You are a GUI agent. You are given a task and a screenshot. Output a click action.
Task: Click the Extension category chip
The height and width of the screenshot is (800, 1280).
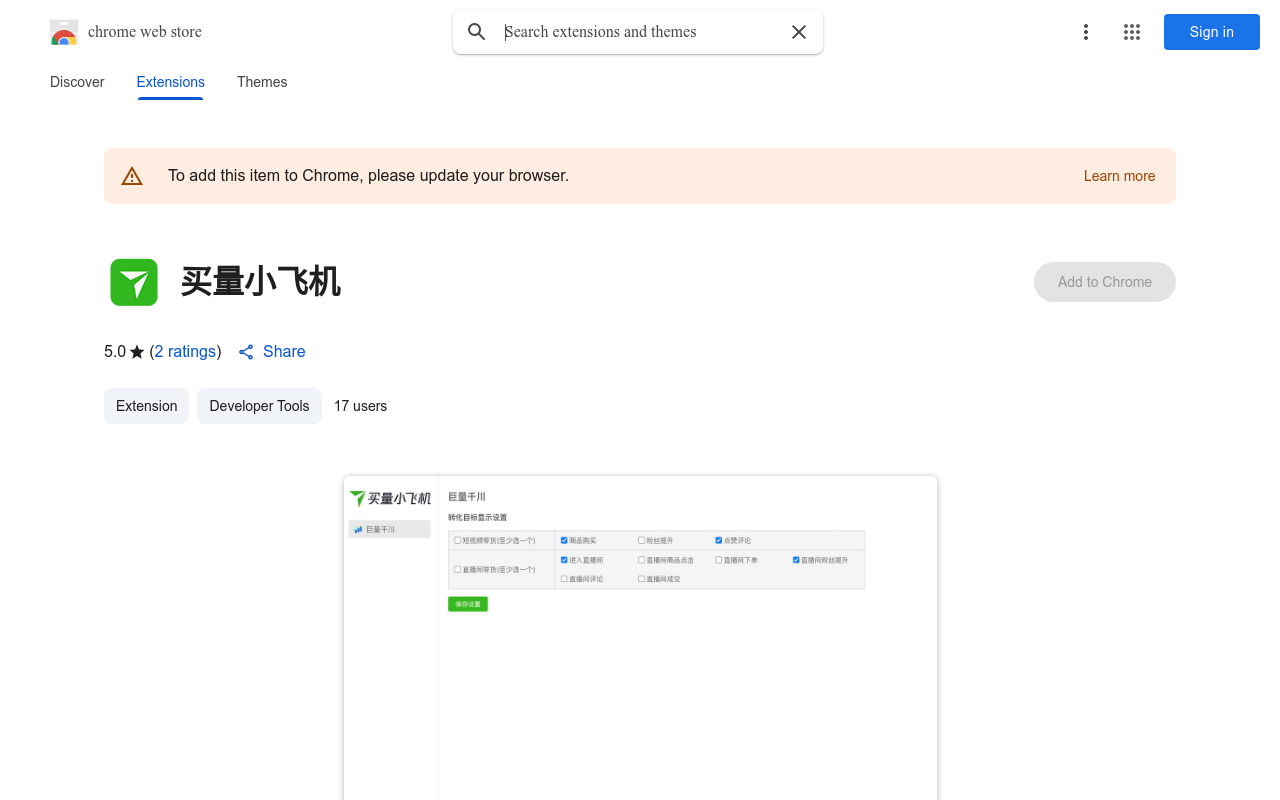[146, 406]
